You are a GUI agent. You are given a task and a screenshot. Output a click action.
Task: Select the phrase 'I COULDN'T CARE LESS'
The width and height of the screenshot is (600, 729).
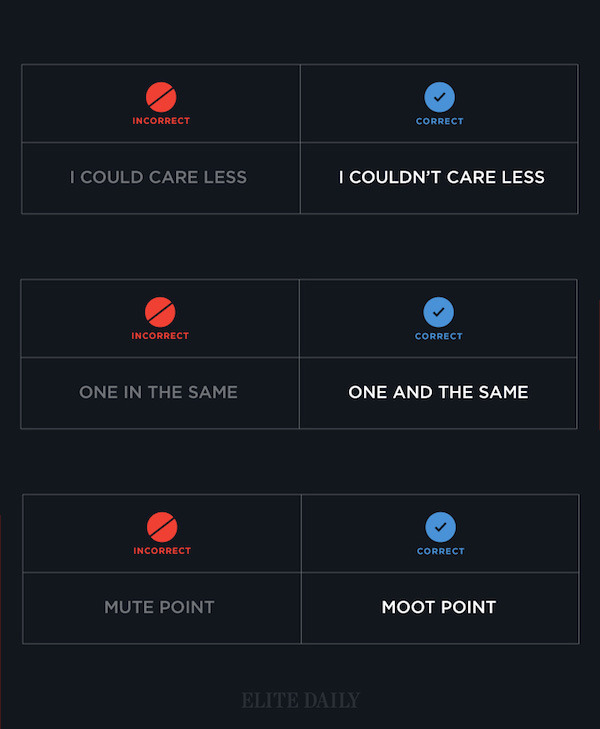(441, 177)
